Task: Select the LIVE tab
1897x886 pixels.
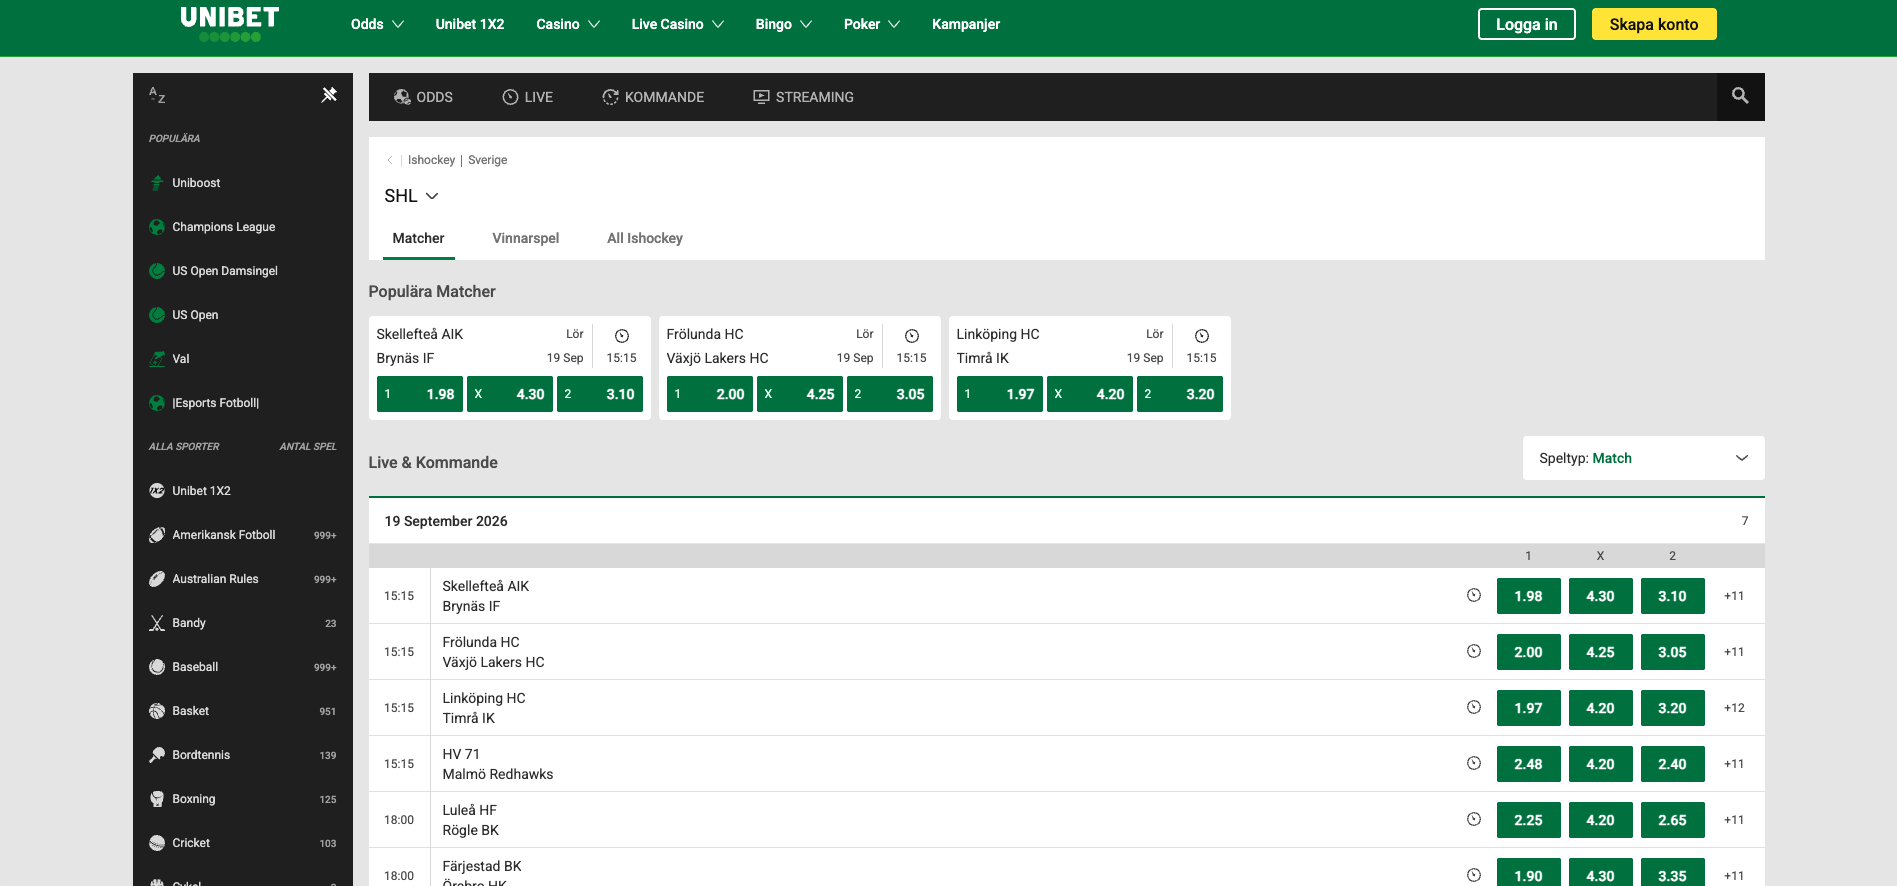Action: click(527, 97)
